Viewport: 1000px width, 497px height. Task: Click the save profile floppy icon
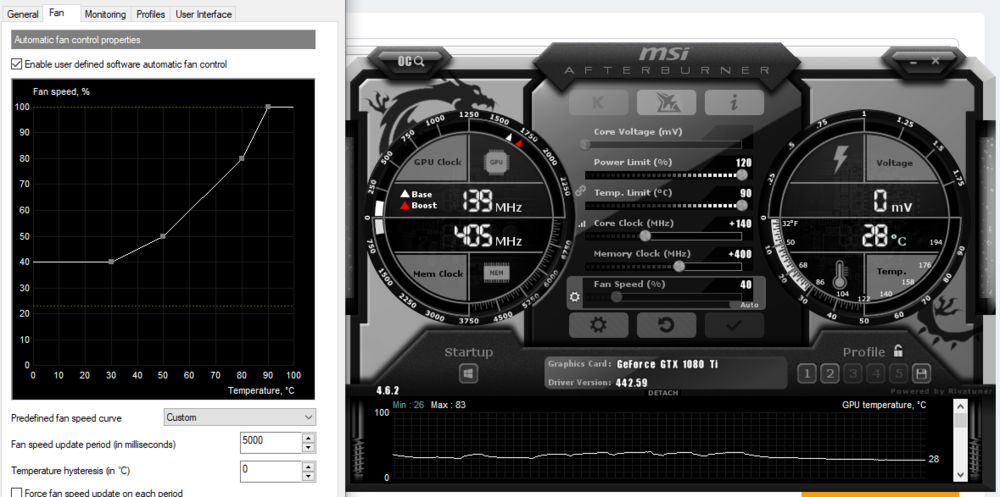(x=922, y=373)
